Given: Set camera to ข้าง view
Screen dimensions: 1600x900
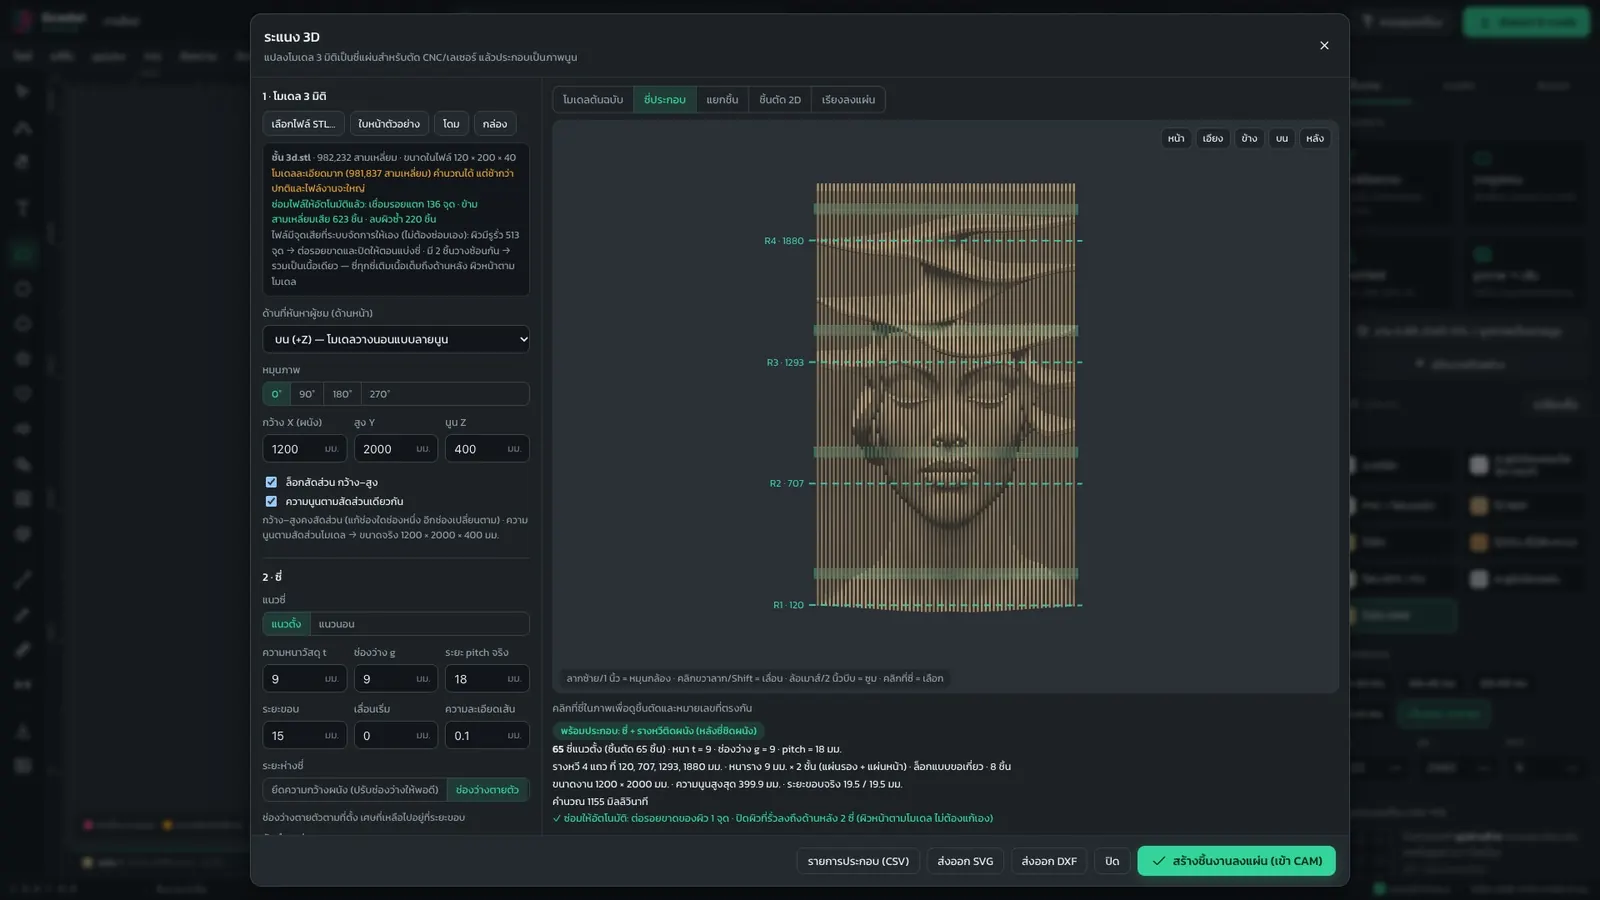Looking at the screenshot, I should click(x=1250, y=138).
